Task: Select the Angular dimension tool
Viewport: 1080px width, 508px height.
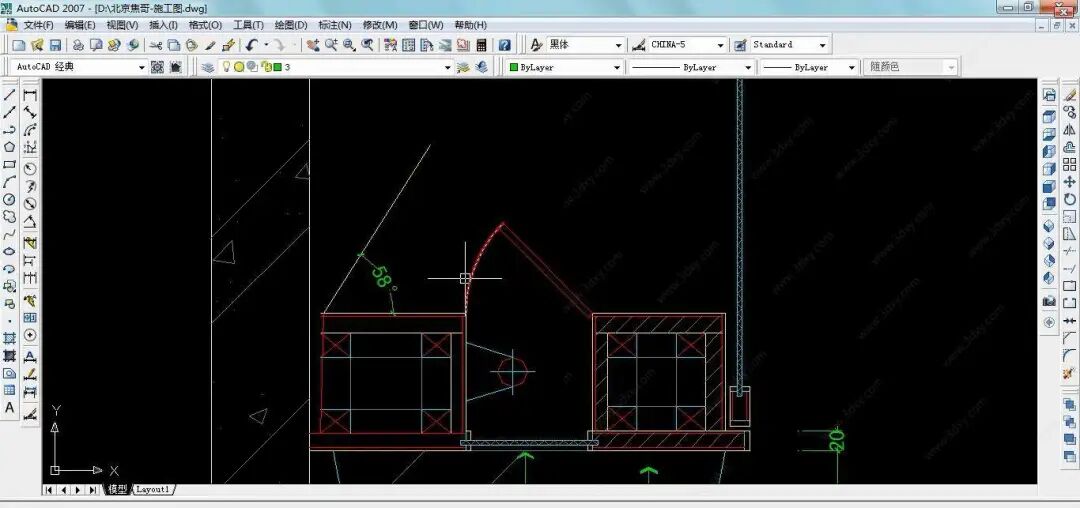Action: (x=30, y=222)
